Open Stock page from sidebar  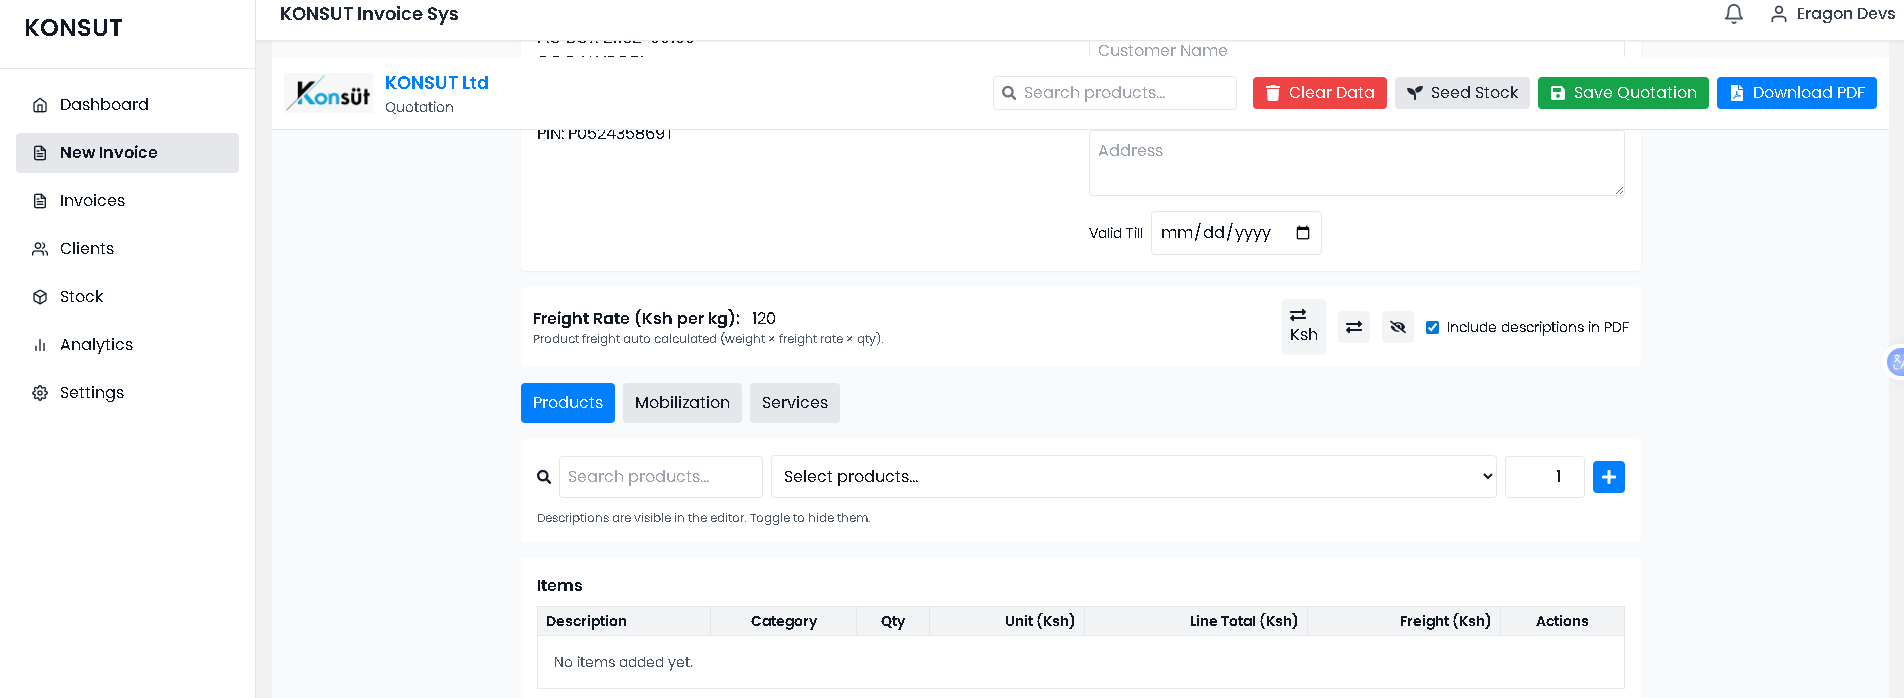click(x=127, y=297)
